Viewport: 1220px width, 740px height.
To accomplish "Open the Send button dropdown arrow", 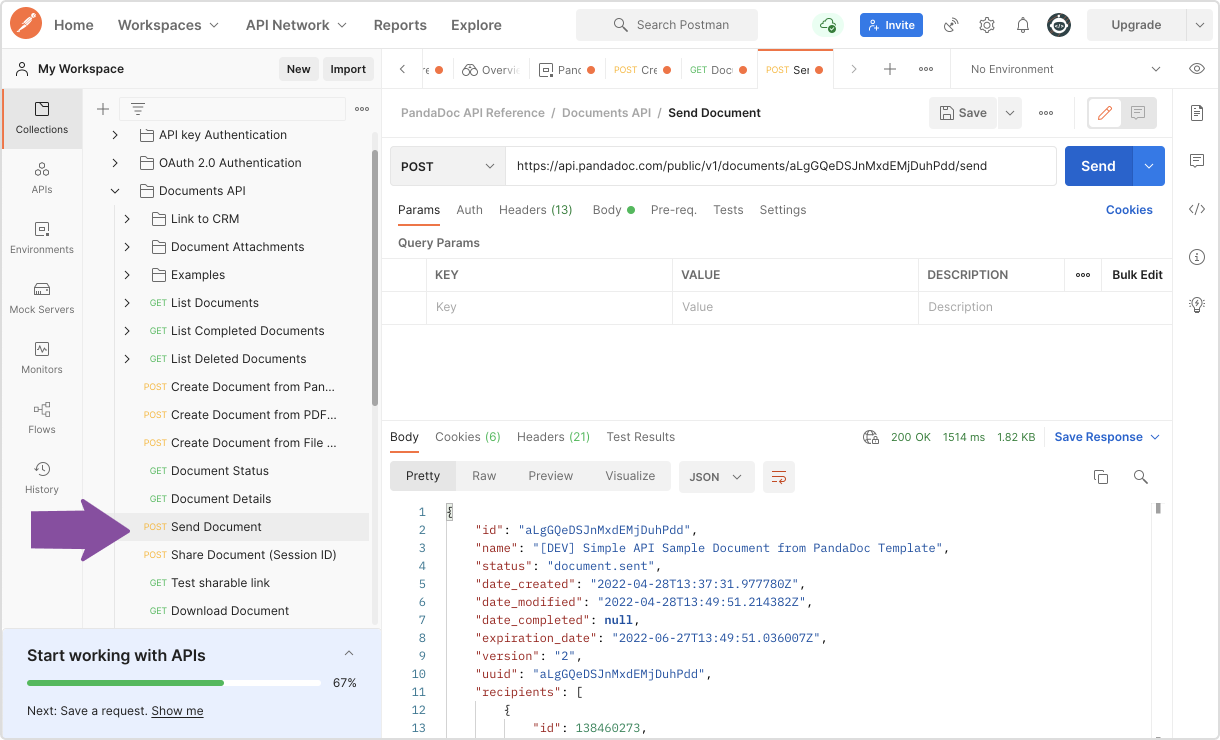I will click(1149, 166).
